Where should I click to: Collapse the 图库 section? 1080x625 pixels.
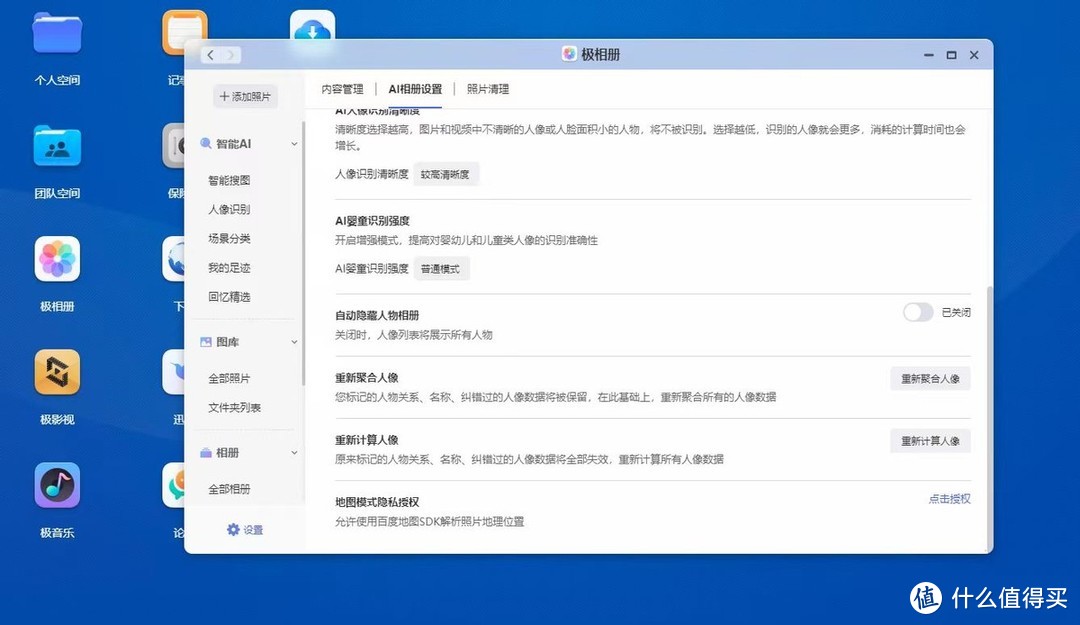pos(293,341)
